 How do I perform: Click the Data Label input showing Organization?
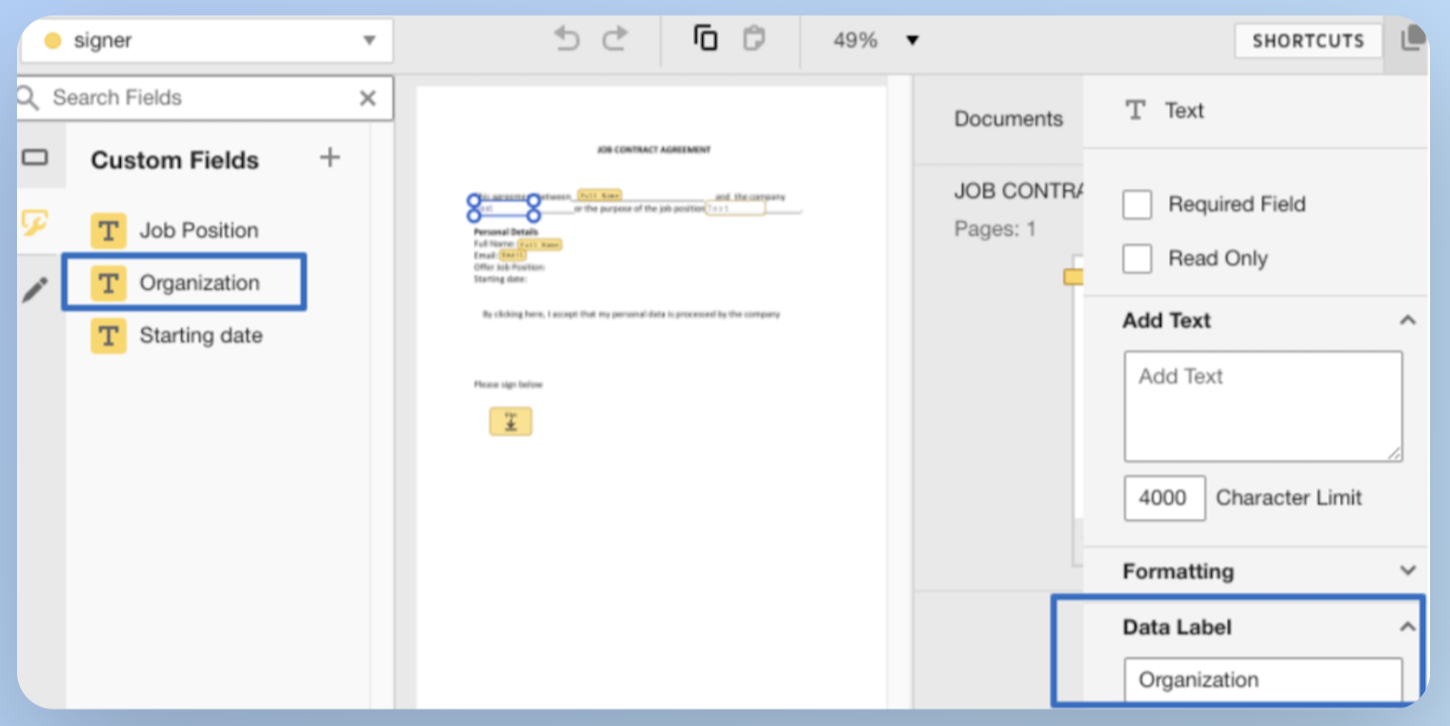tap(1263, 680)
